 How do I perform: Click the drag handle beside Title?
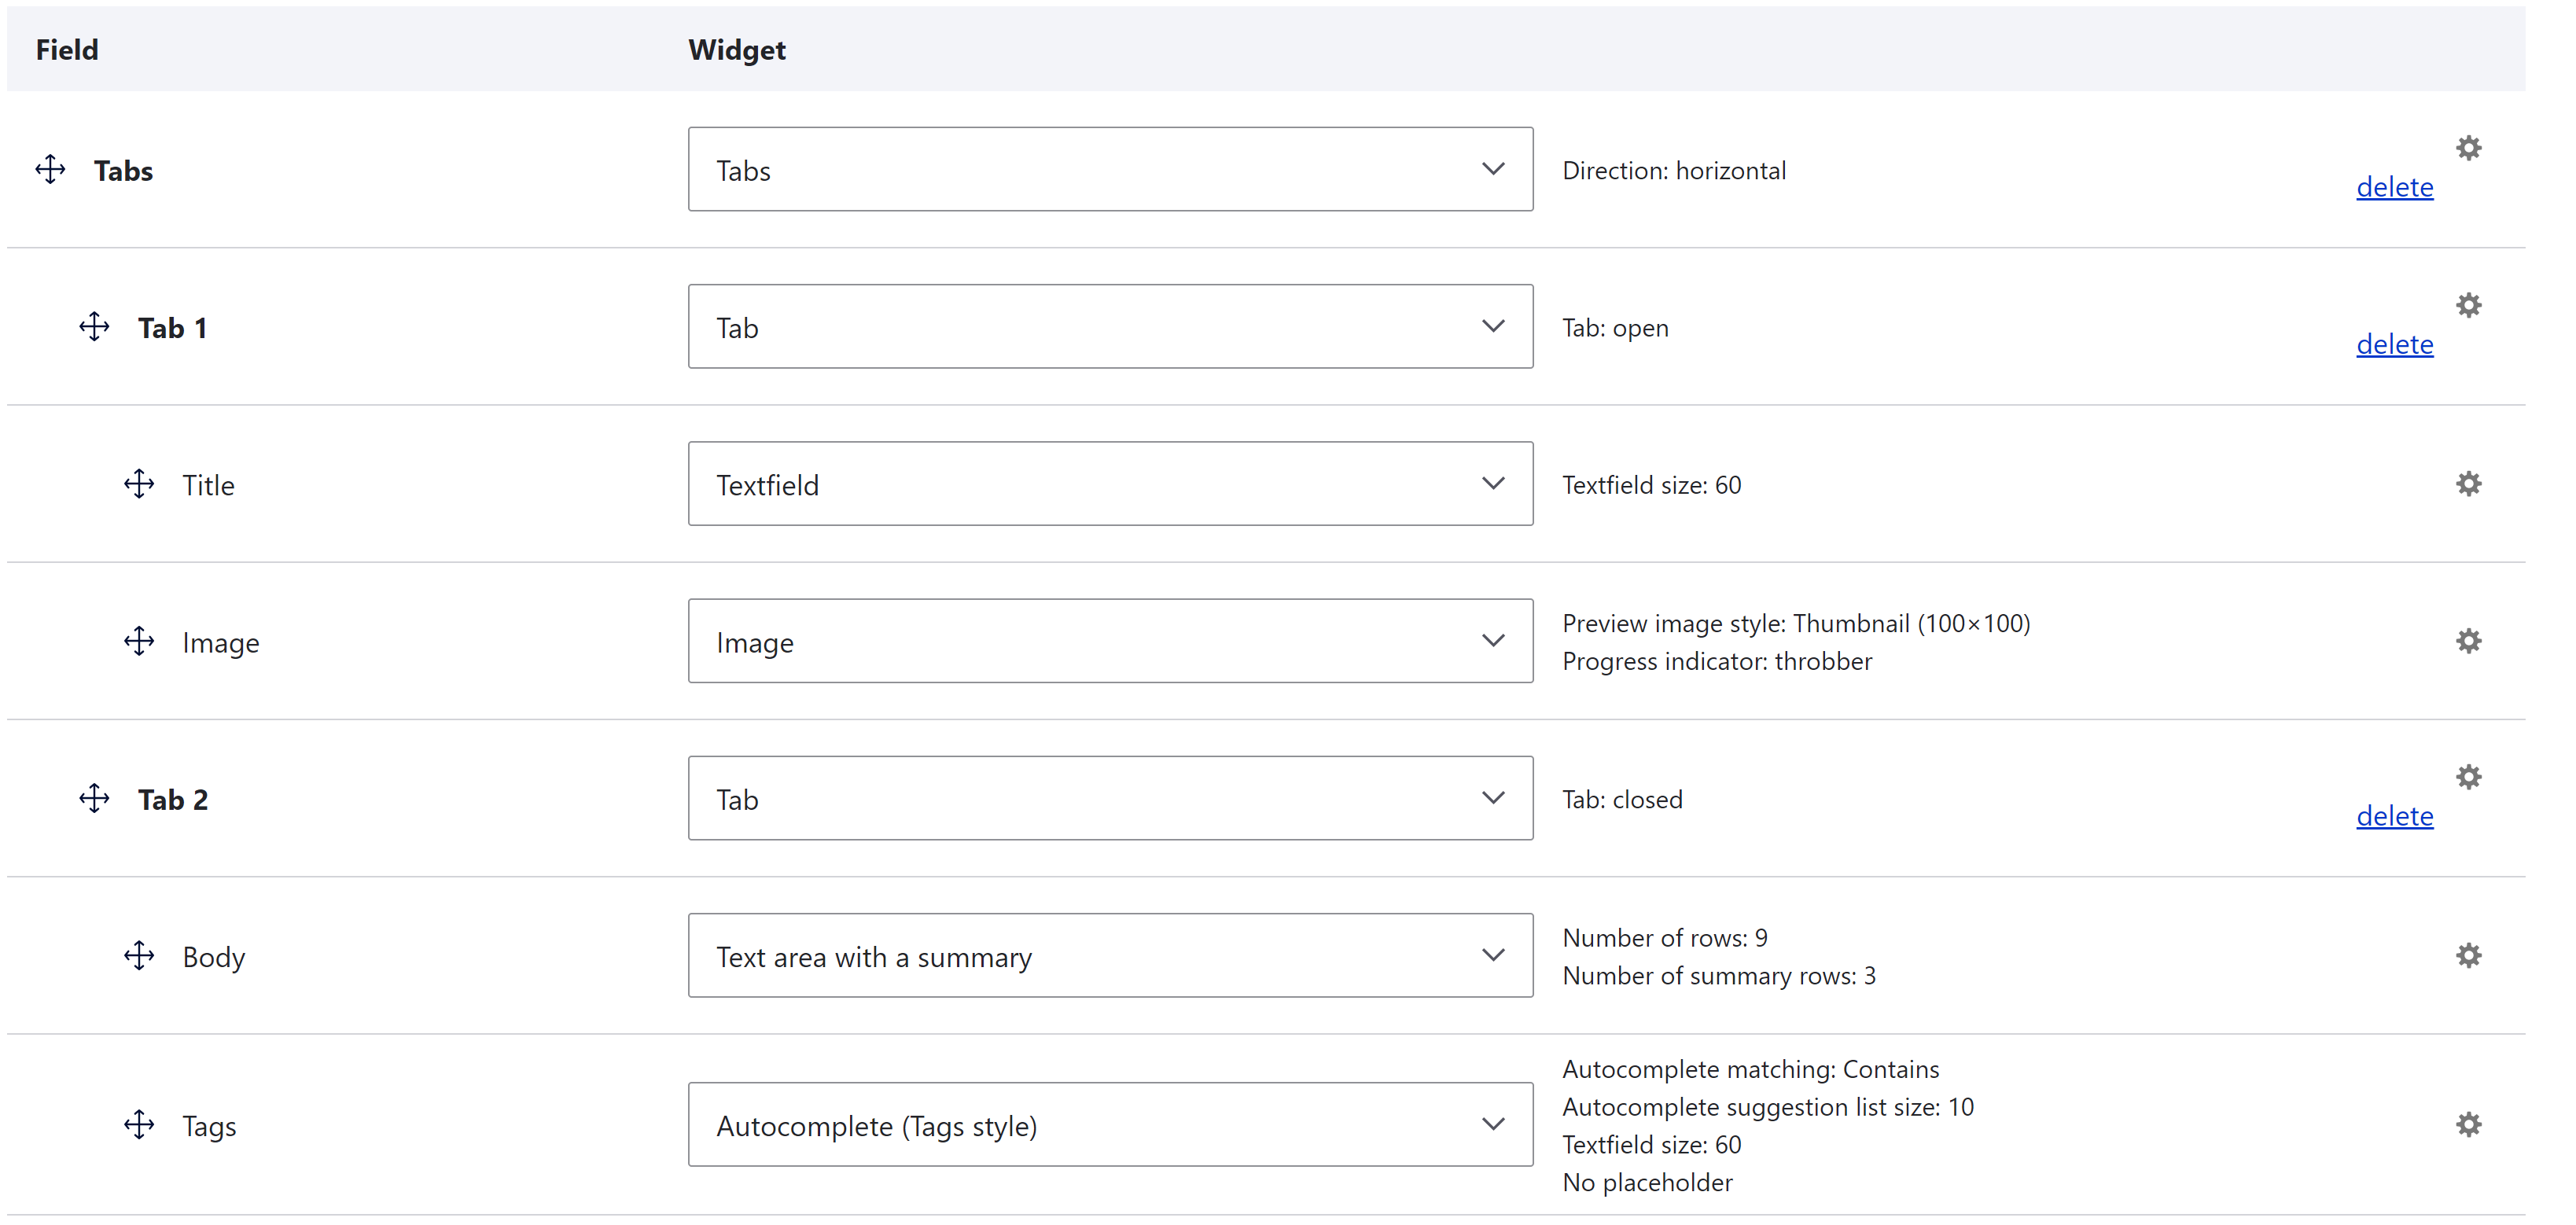coord(139,484)
